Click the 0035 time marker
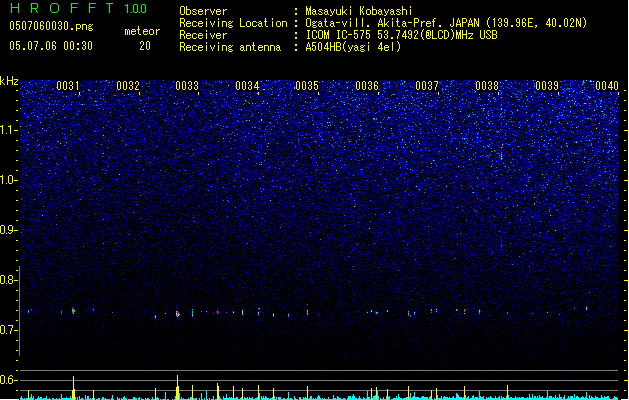This screenshot has height=400, width=629. 307,85
